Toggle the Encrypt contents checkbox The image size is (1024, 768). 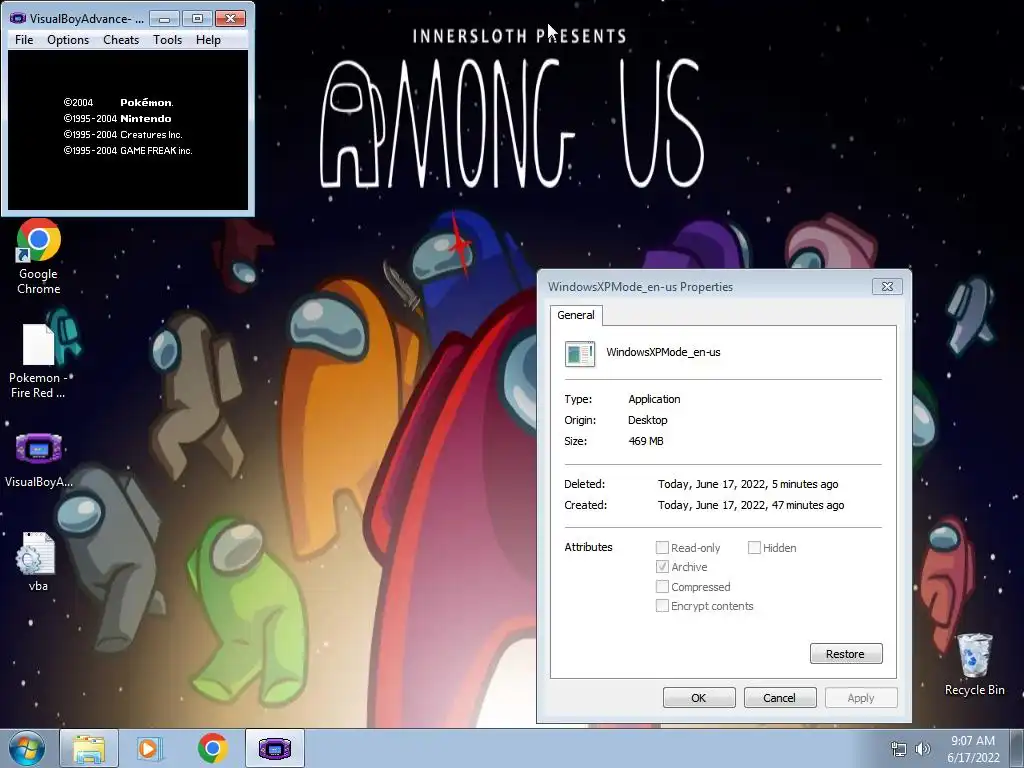[x=662, y=605]
